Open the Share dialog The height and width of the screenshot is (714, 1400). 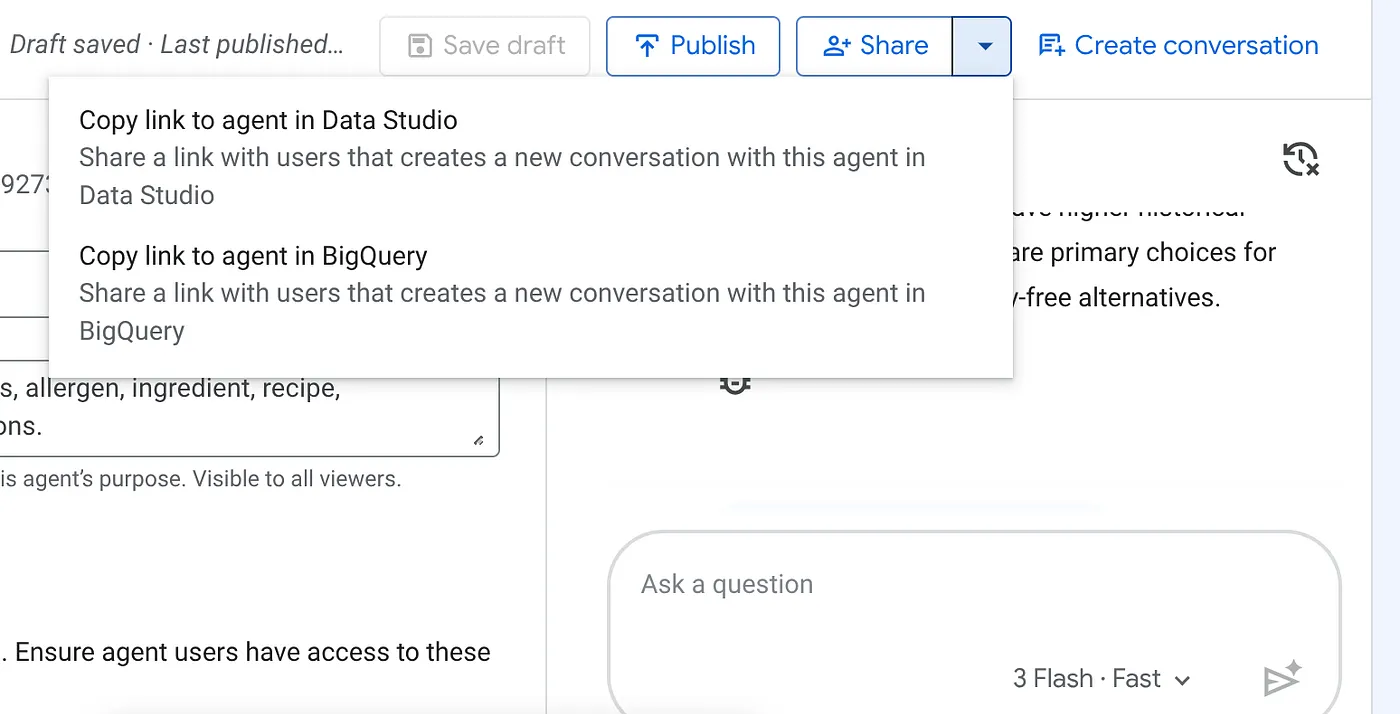(x=874, y=46)
